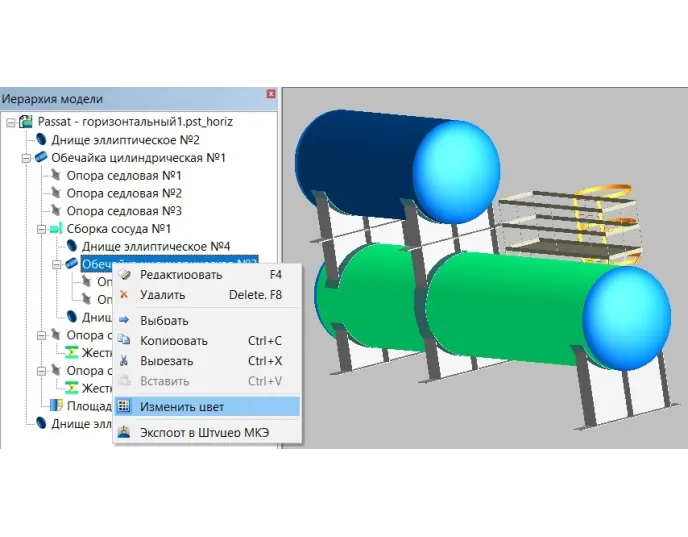Click the red X Удалить icon
The width and height of the screenshot is (688, 537).
(124, 295)
